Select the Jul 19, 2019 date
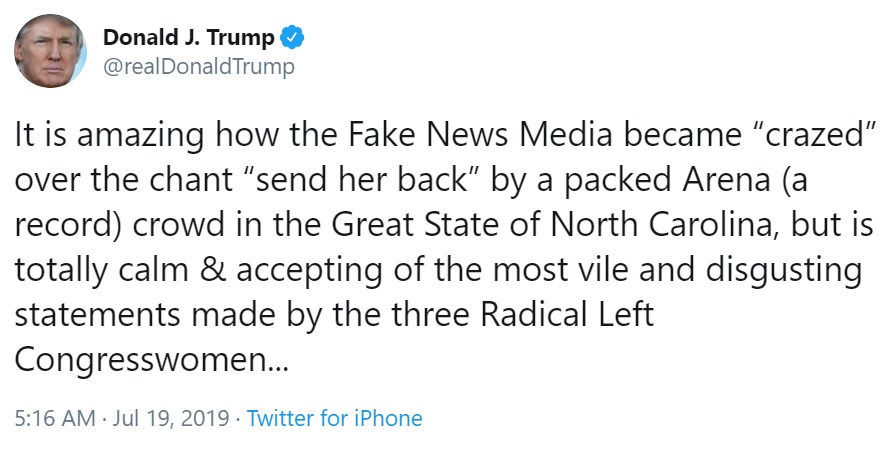Viewport: 895px width, 453px height. [171, 418]
